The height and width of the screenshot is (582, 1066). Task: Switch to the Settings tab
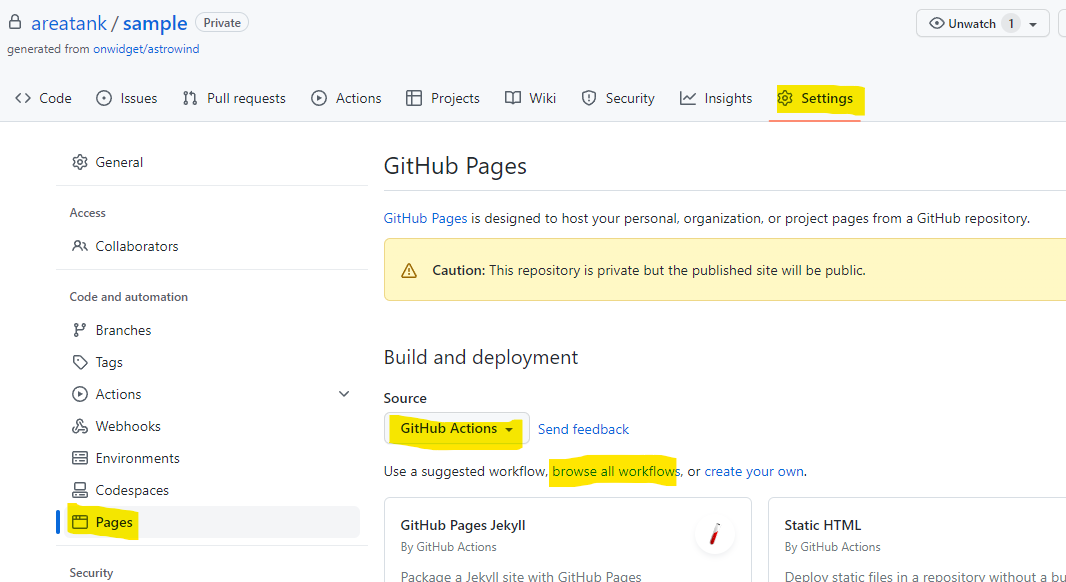pyautogui.click(x=816, y=98)
